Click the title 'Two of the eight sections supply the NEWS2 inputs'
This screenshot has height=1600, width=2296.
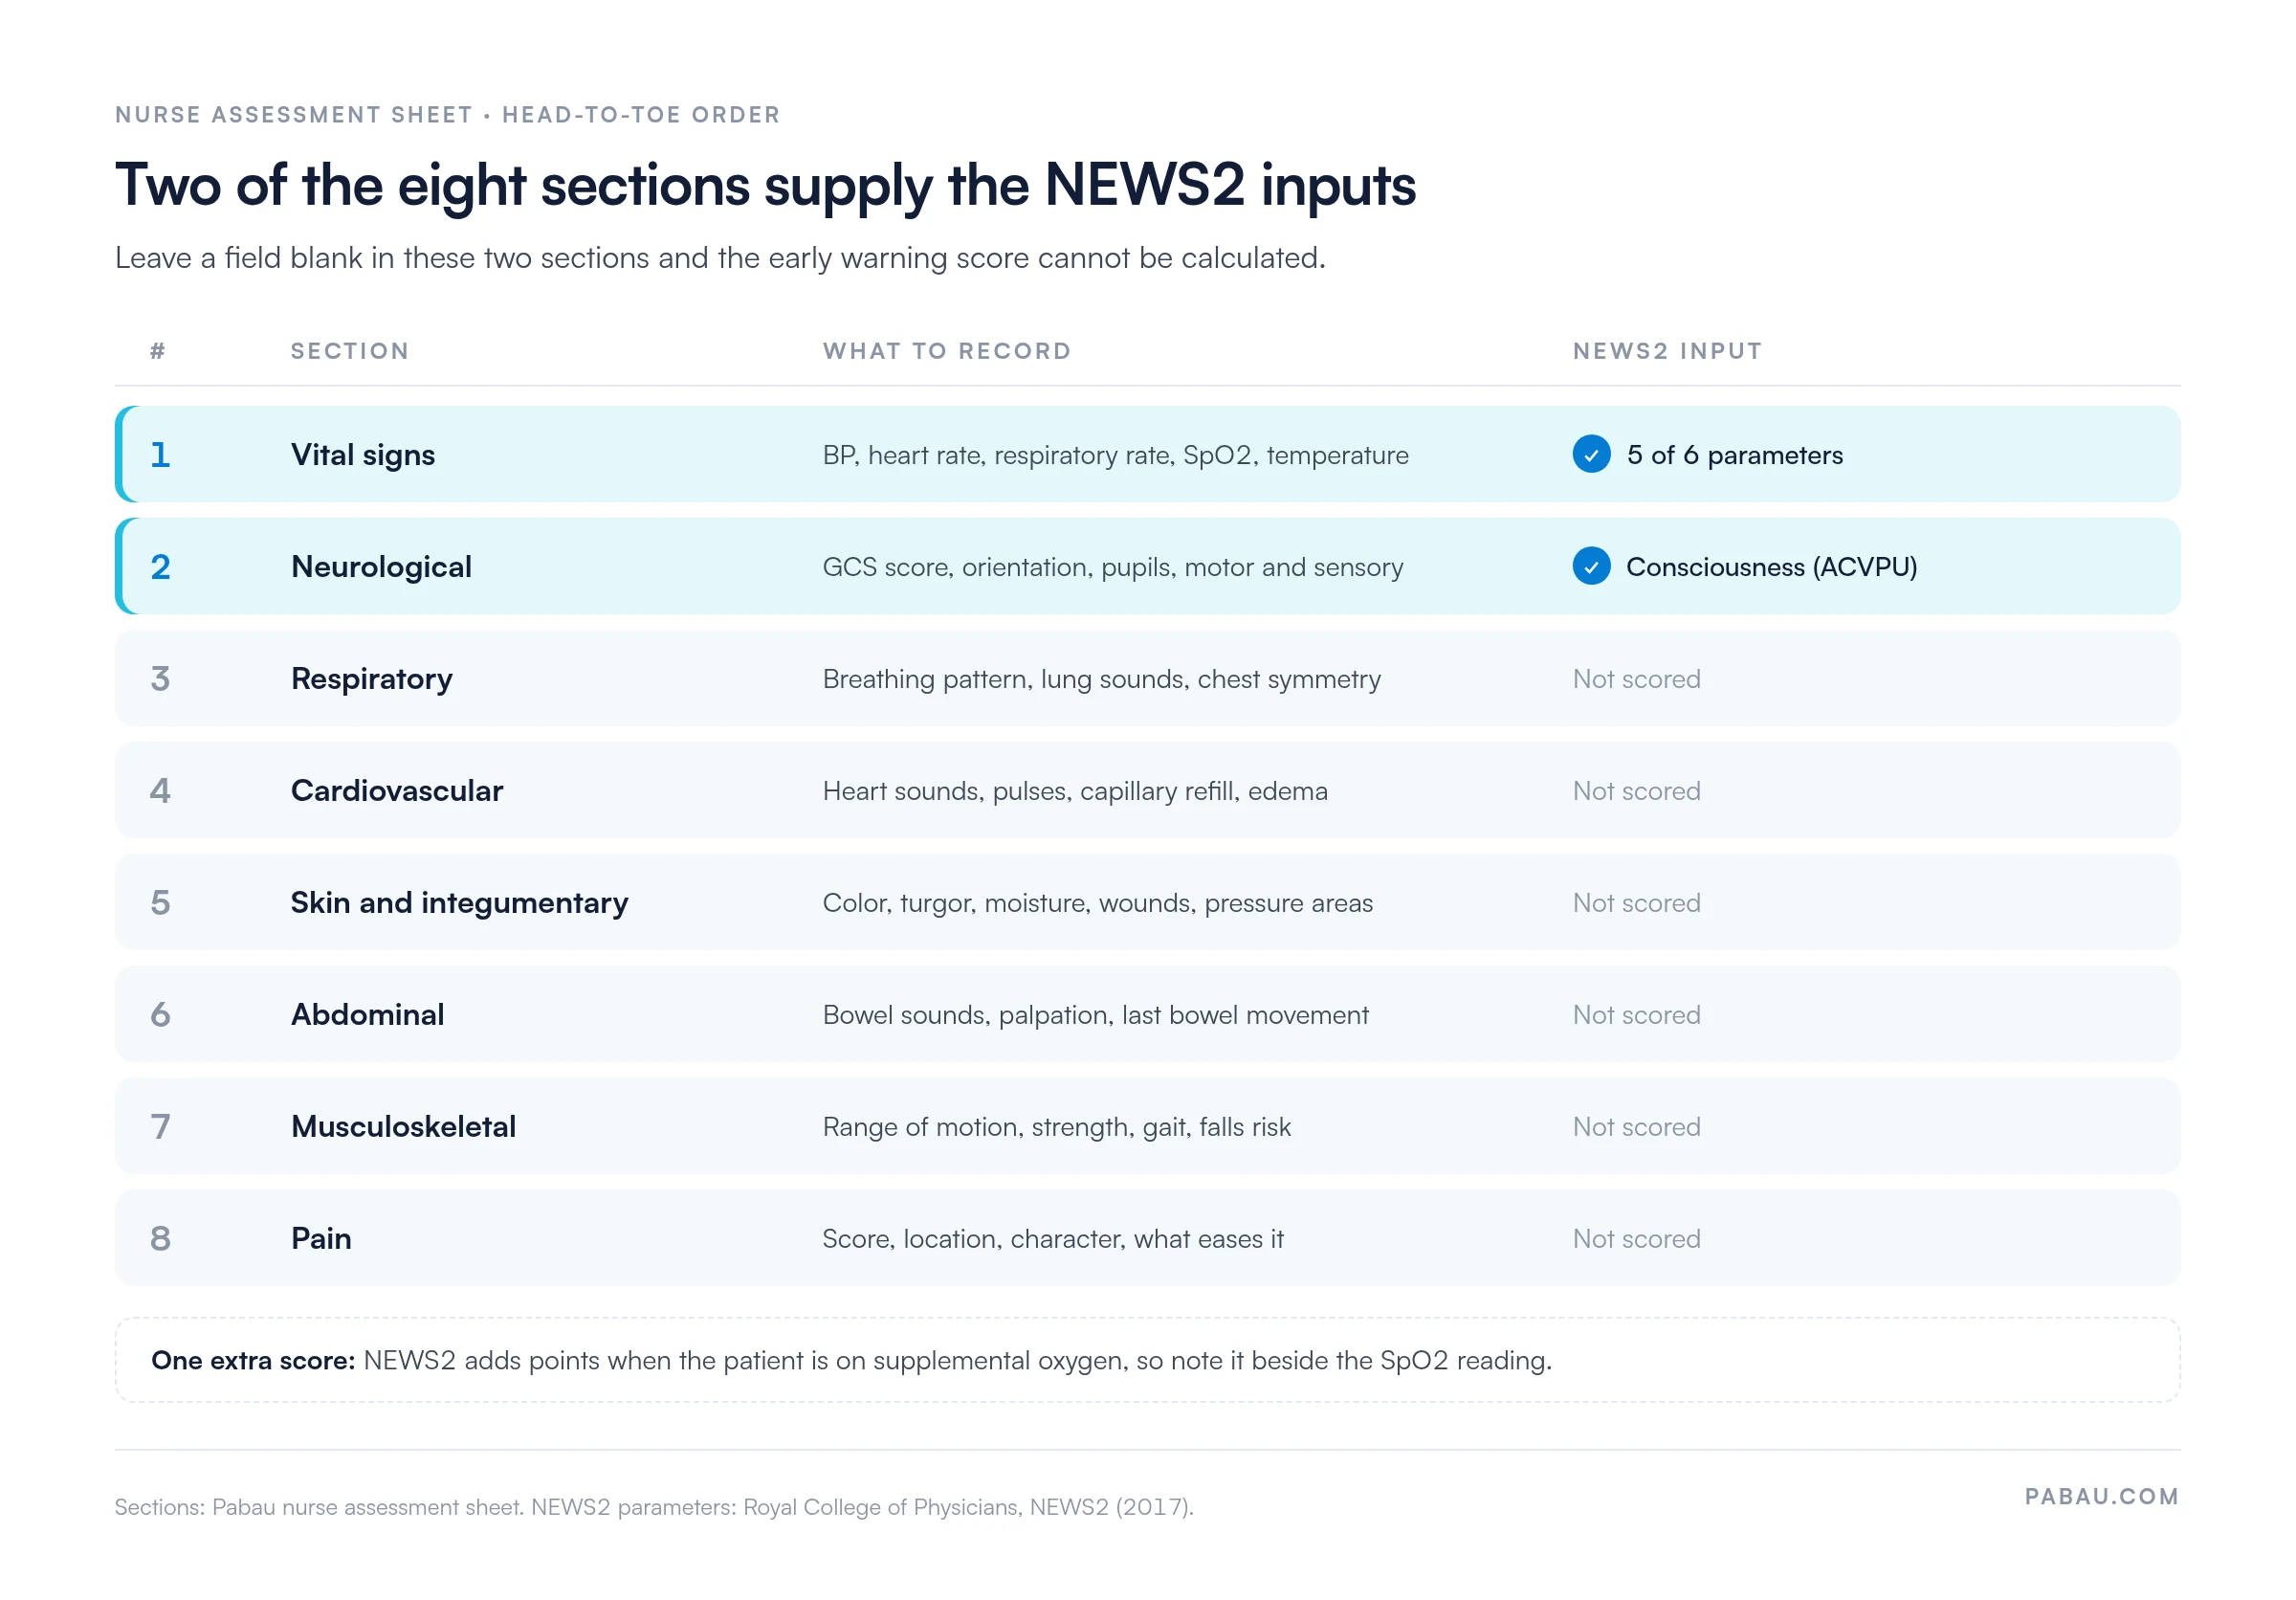pos(766,186)
